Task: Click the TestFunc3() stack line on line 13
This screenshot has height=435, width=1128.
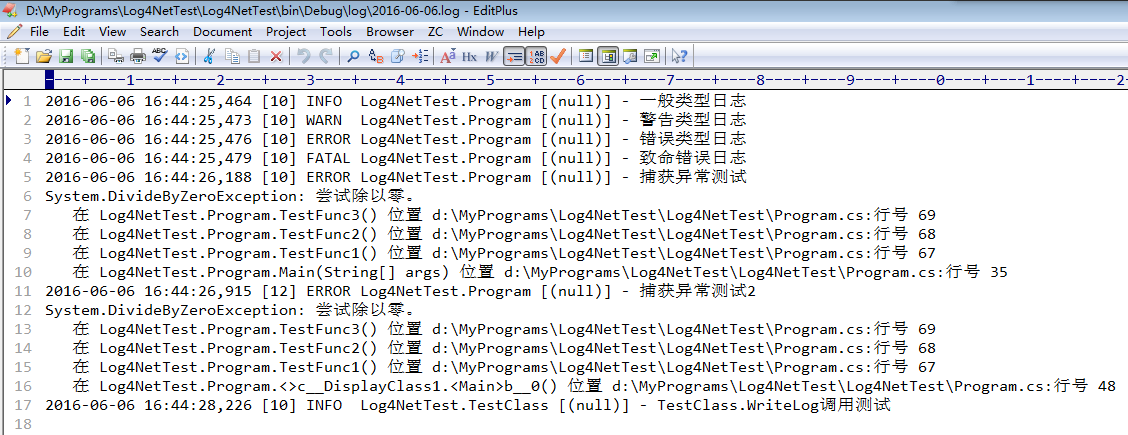Action: coord(504,329)
